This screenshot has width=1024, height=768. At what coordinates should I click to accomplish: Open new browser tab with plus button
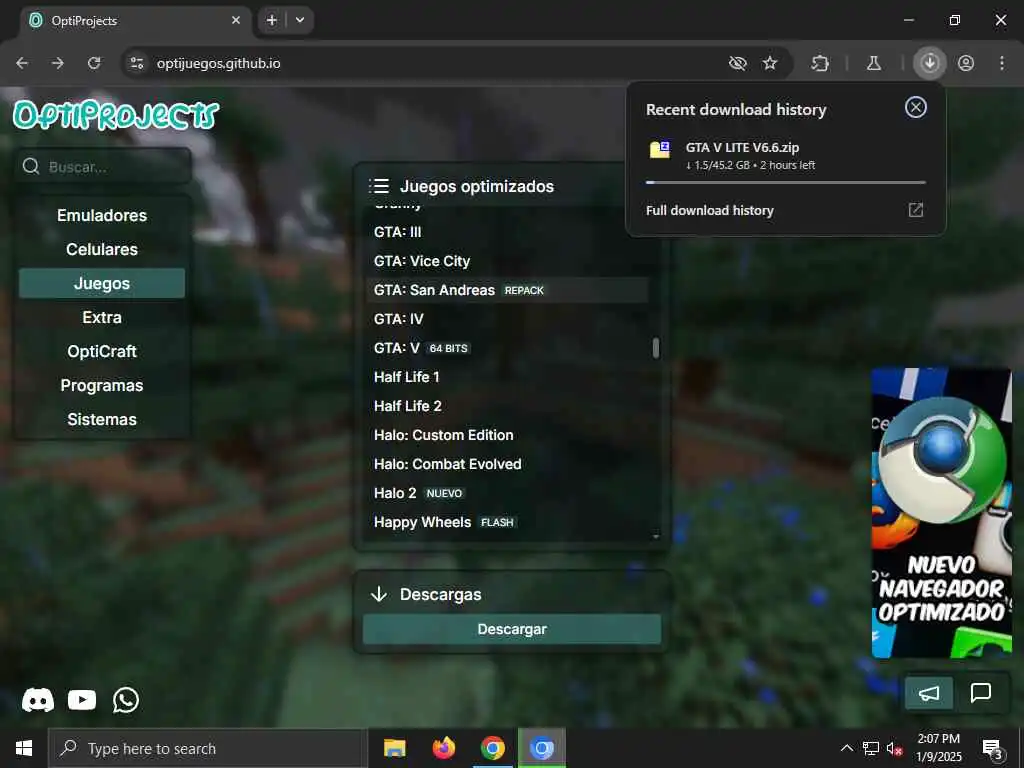(x=272, y=20)
